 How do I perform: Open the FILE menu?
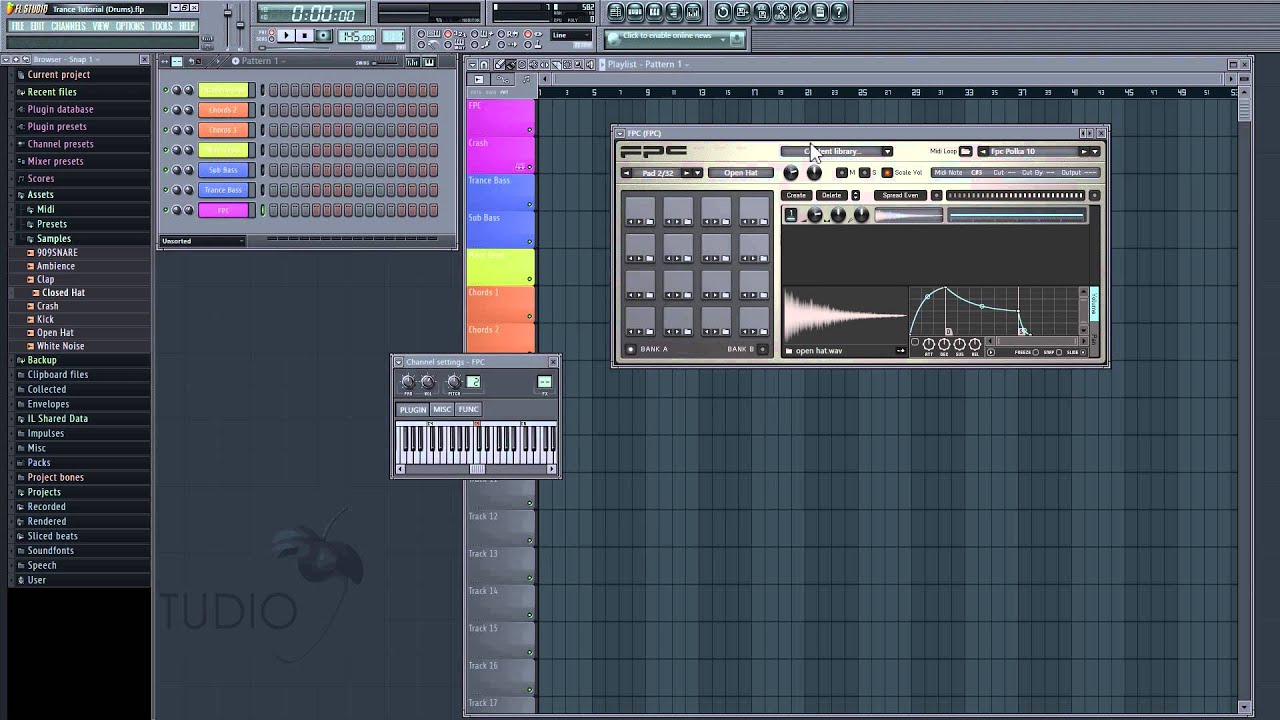(x=16, y=26)
